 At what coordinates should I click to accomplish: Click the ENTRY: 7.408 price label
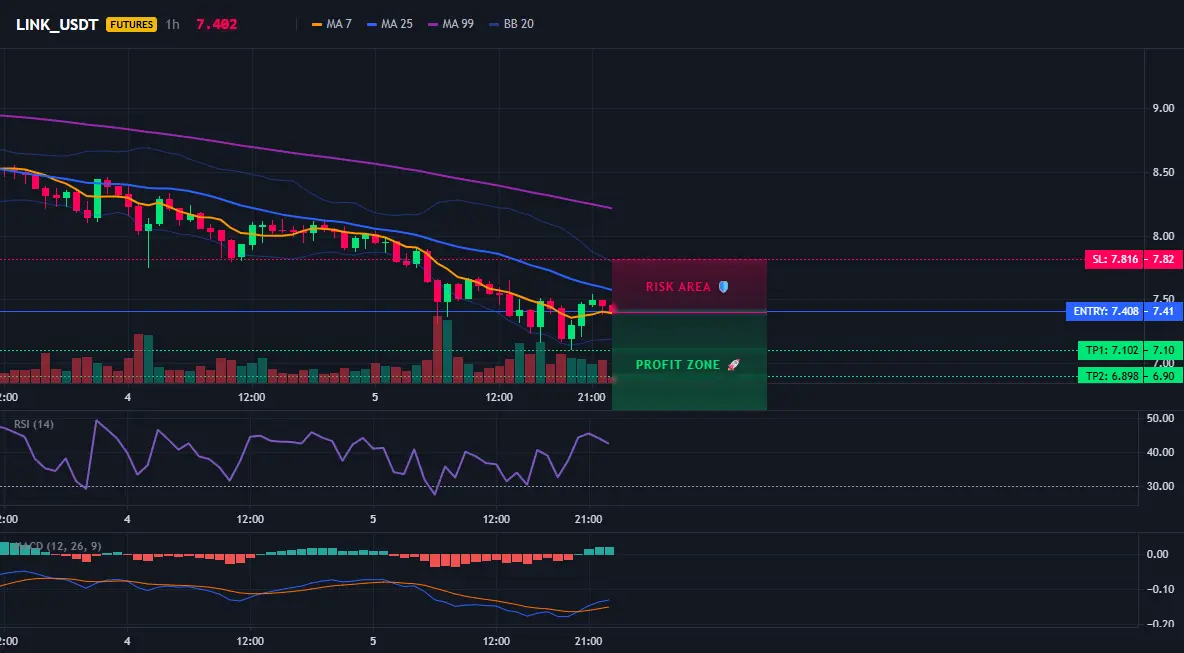1104,311
